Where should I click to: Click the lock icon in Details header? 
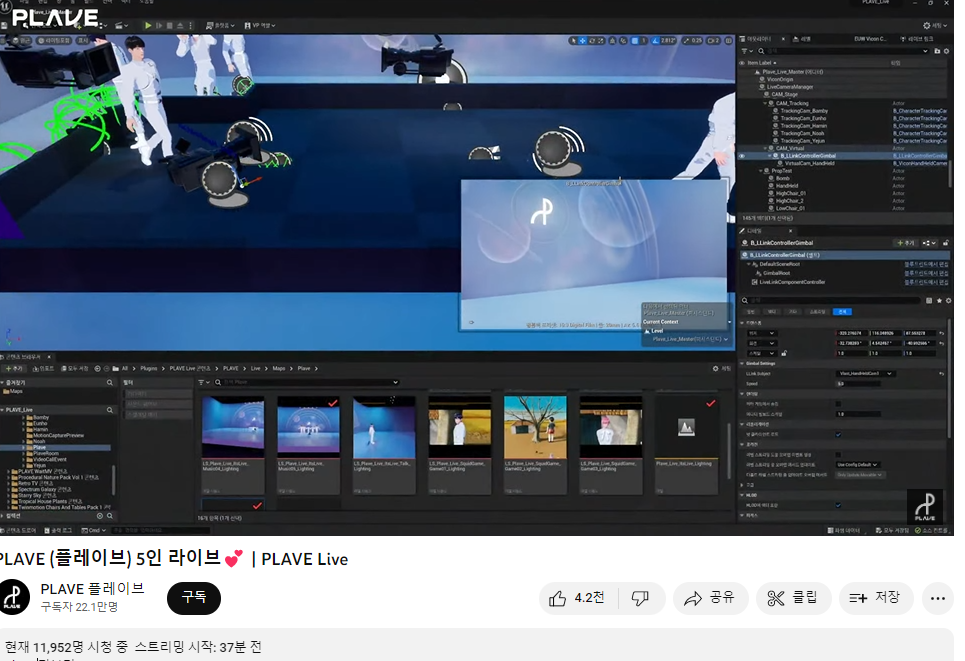[x=945, y=243]
